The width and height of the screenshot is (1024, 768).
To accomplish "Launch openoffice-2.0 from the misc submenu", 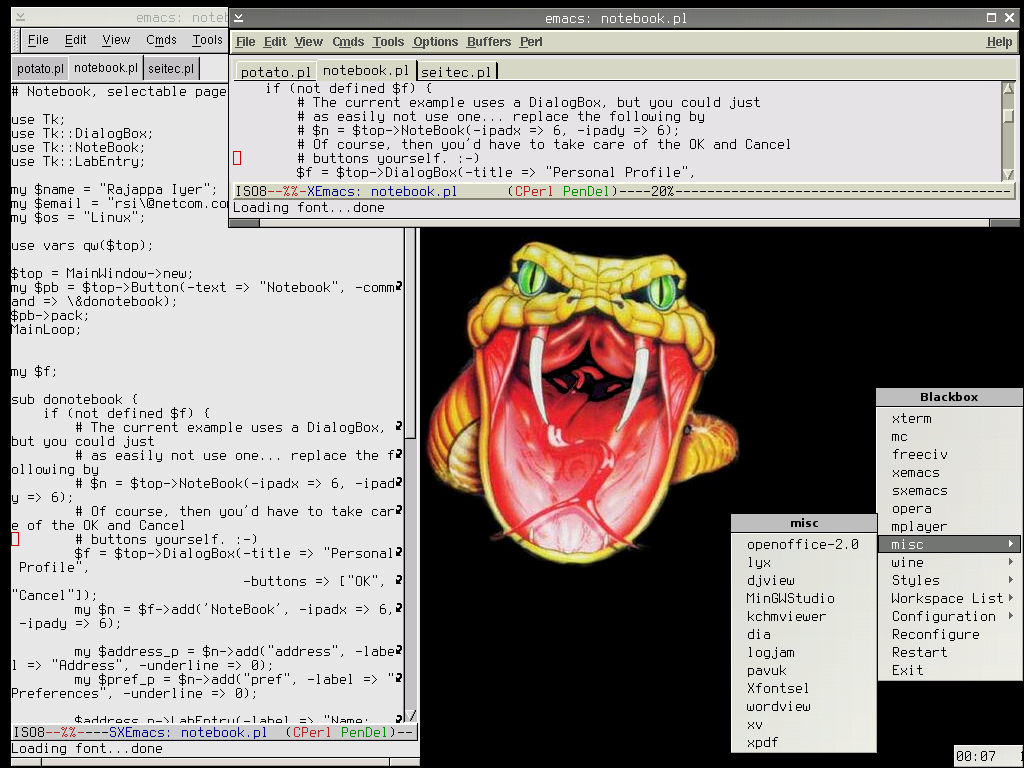I will 804,545.
